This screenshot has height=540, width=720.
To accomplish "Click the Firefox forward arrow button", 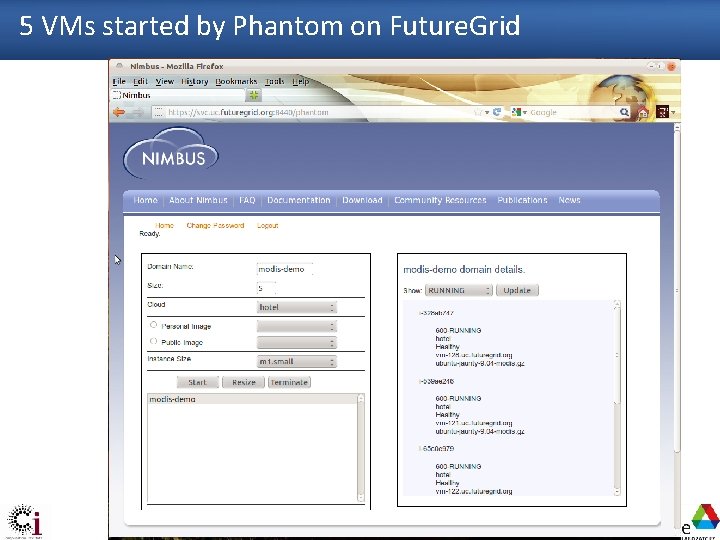I will click(137, 112).
